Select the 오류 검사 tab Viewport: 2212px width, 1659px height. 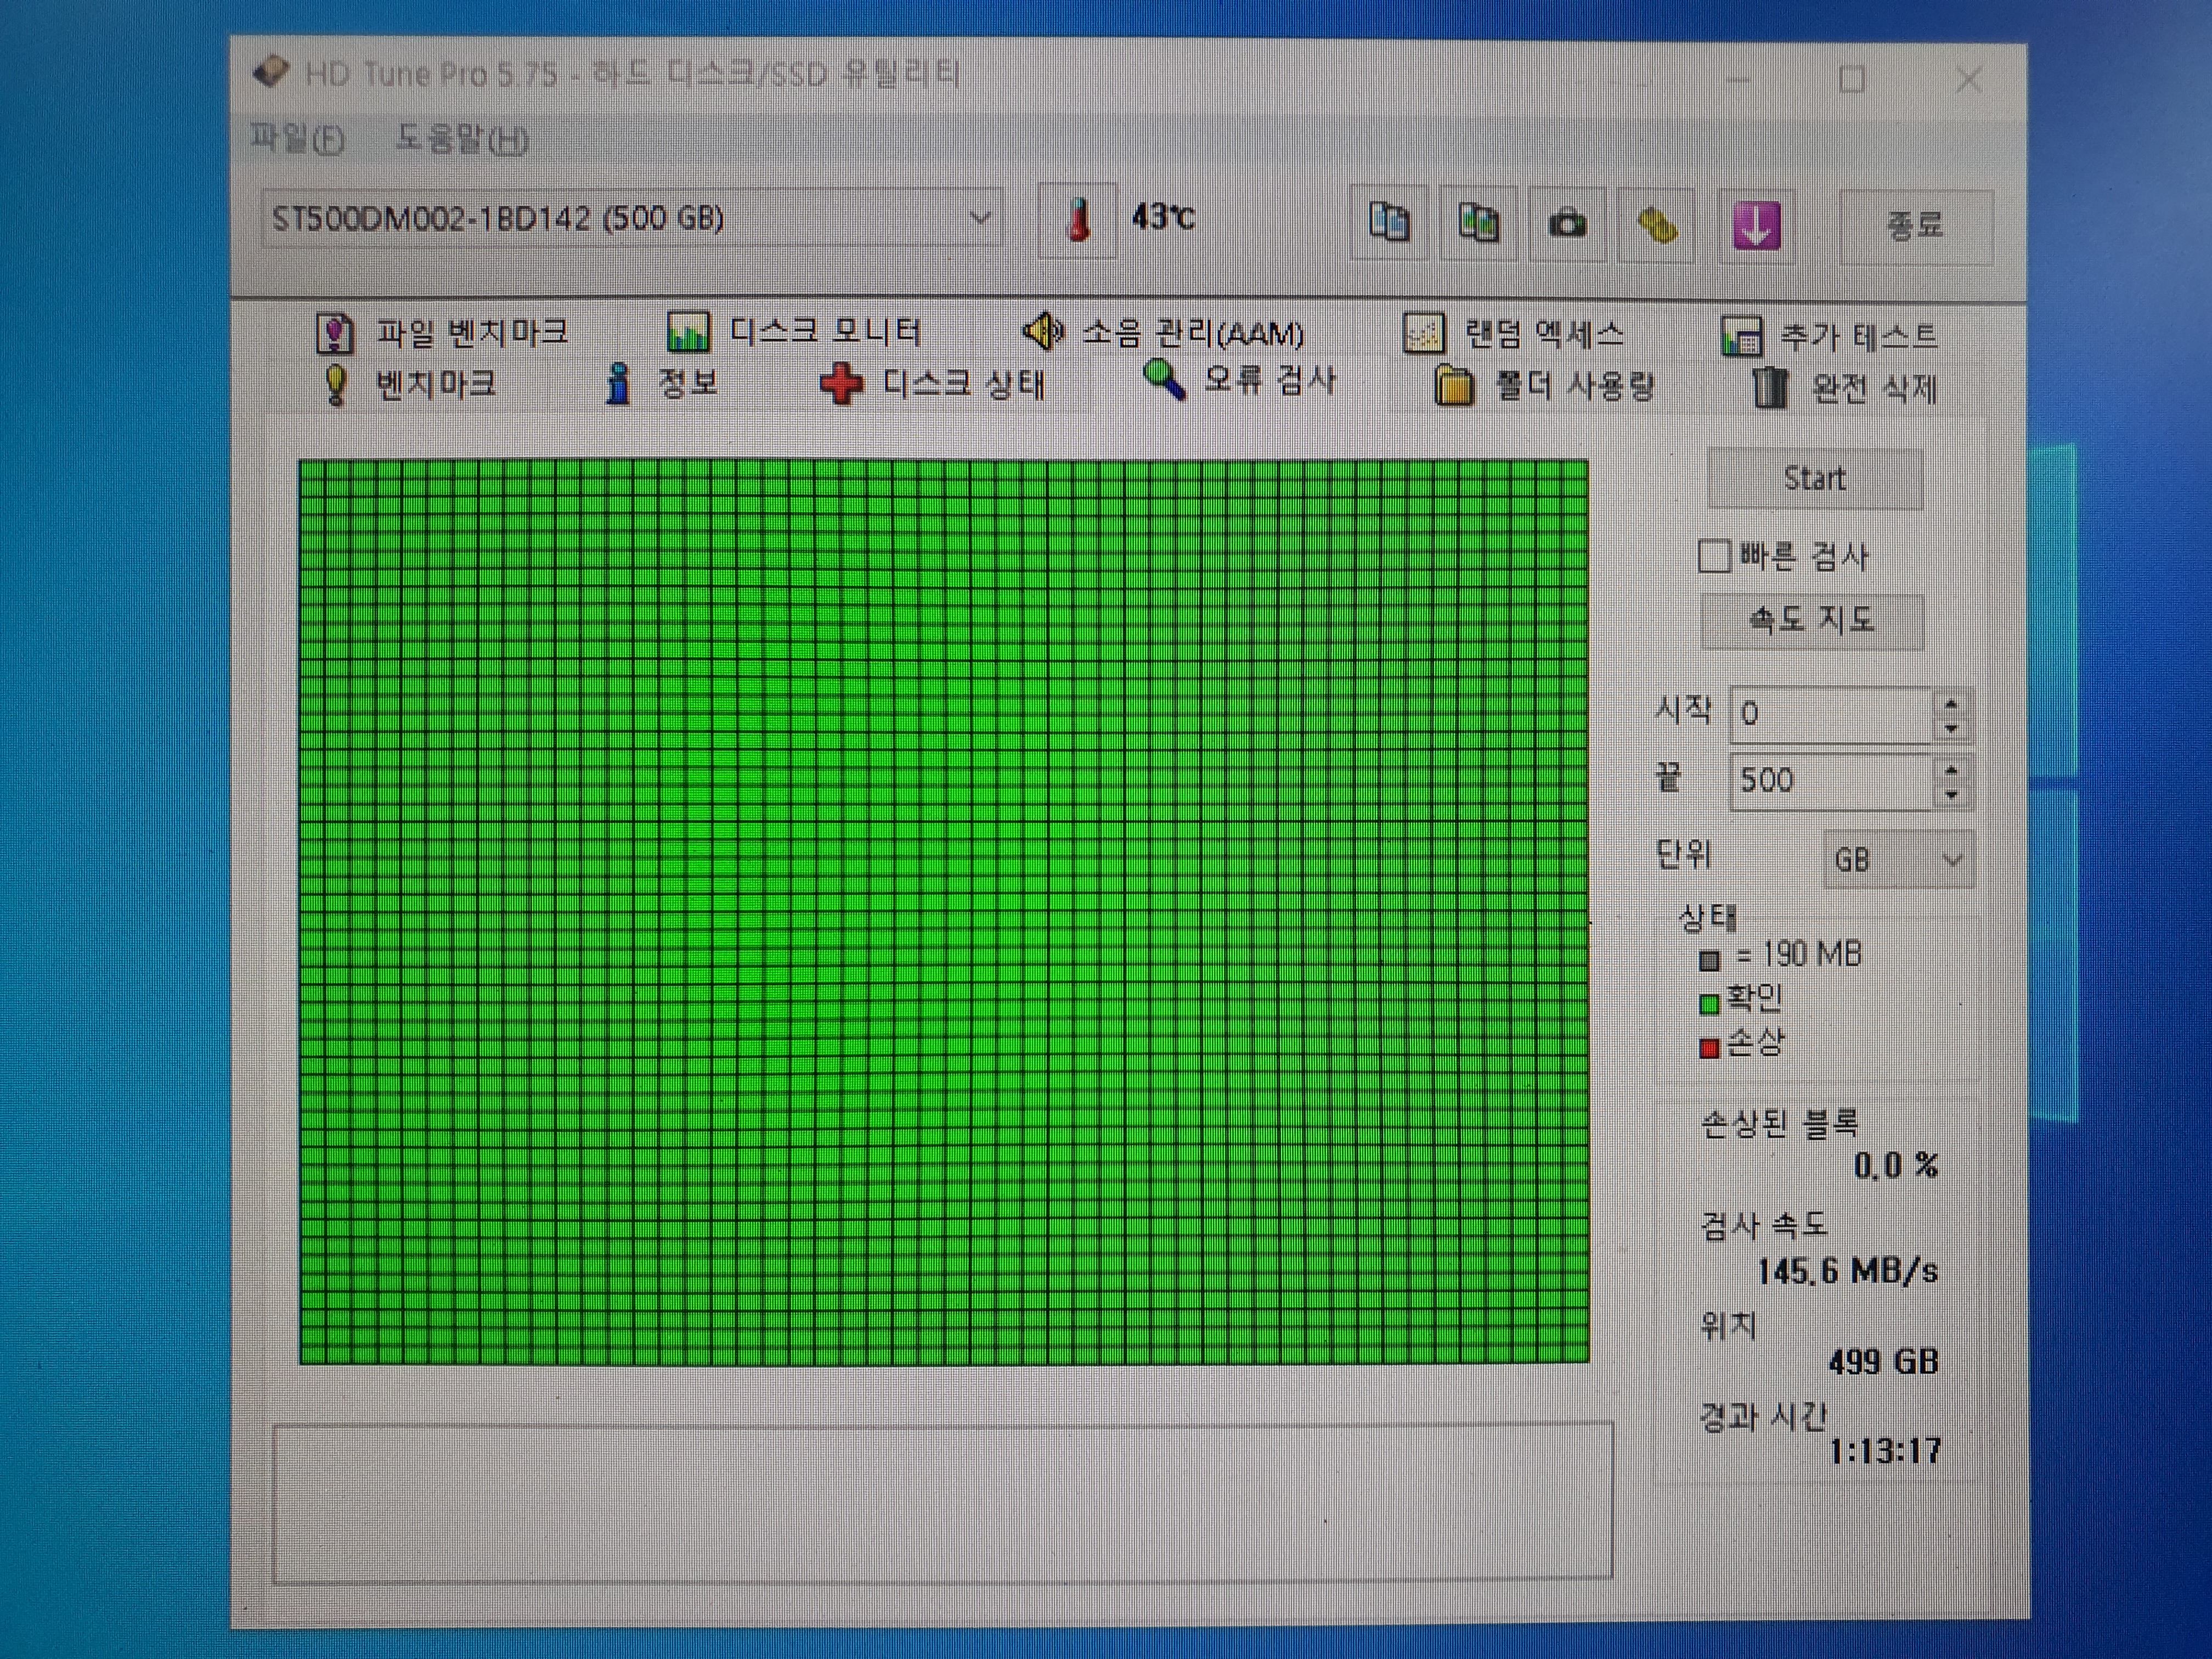click(x=1239, y=380)
